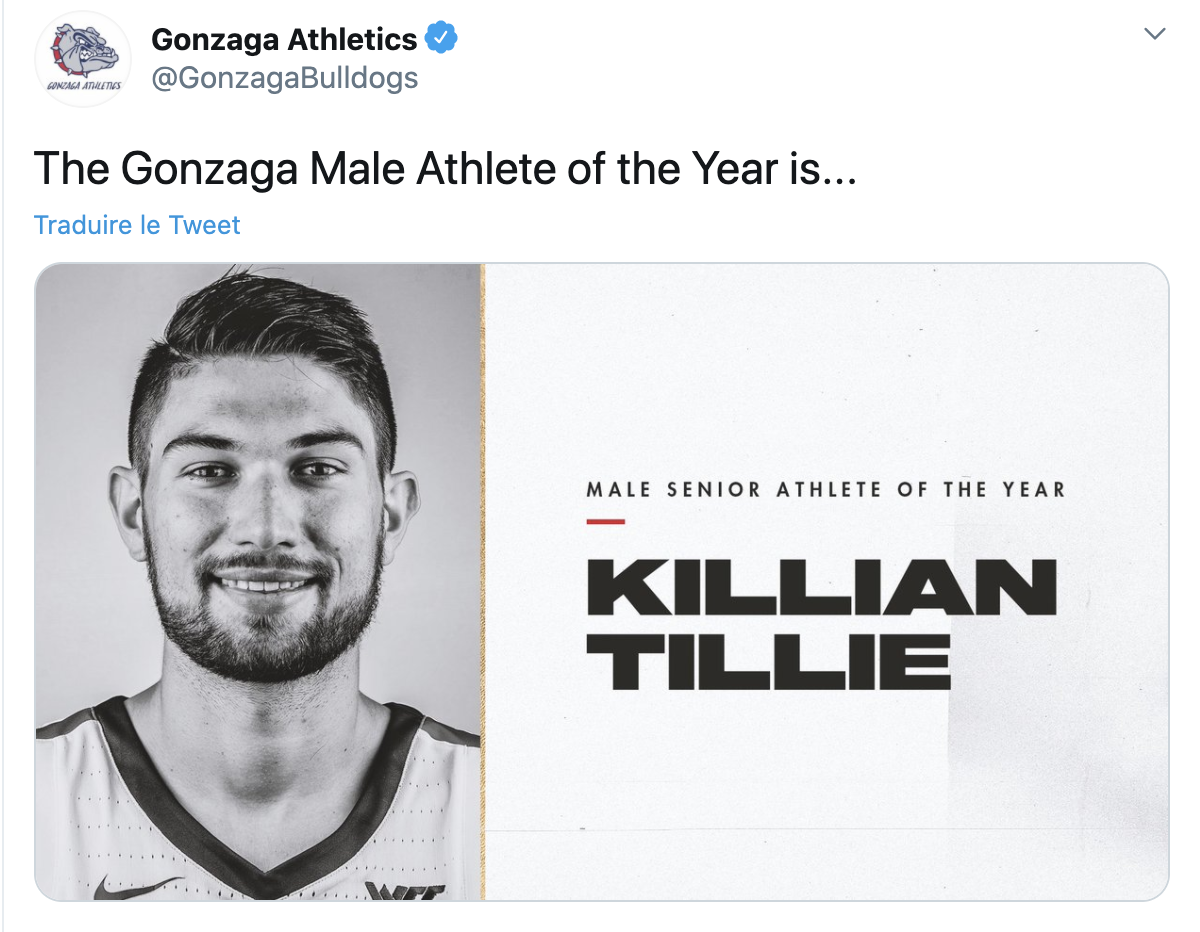1200x932 pixels.
Task: Open the Gonzaga Athletics display name
Action: pos(284,40)
